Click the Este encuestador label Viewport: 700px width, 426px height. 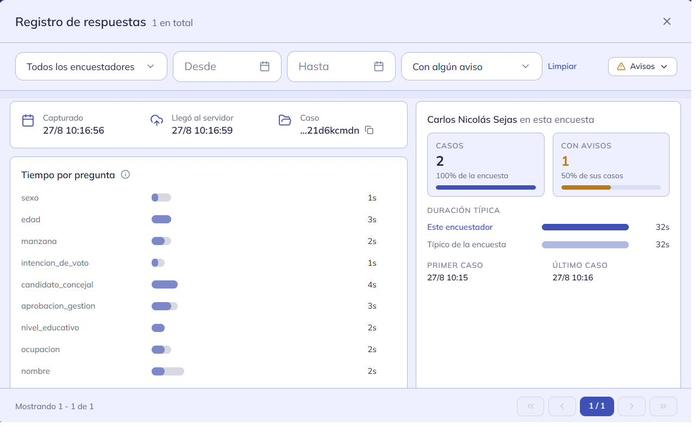pyautogui.click(x=460, y=227)
